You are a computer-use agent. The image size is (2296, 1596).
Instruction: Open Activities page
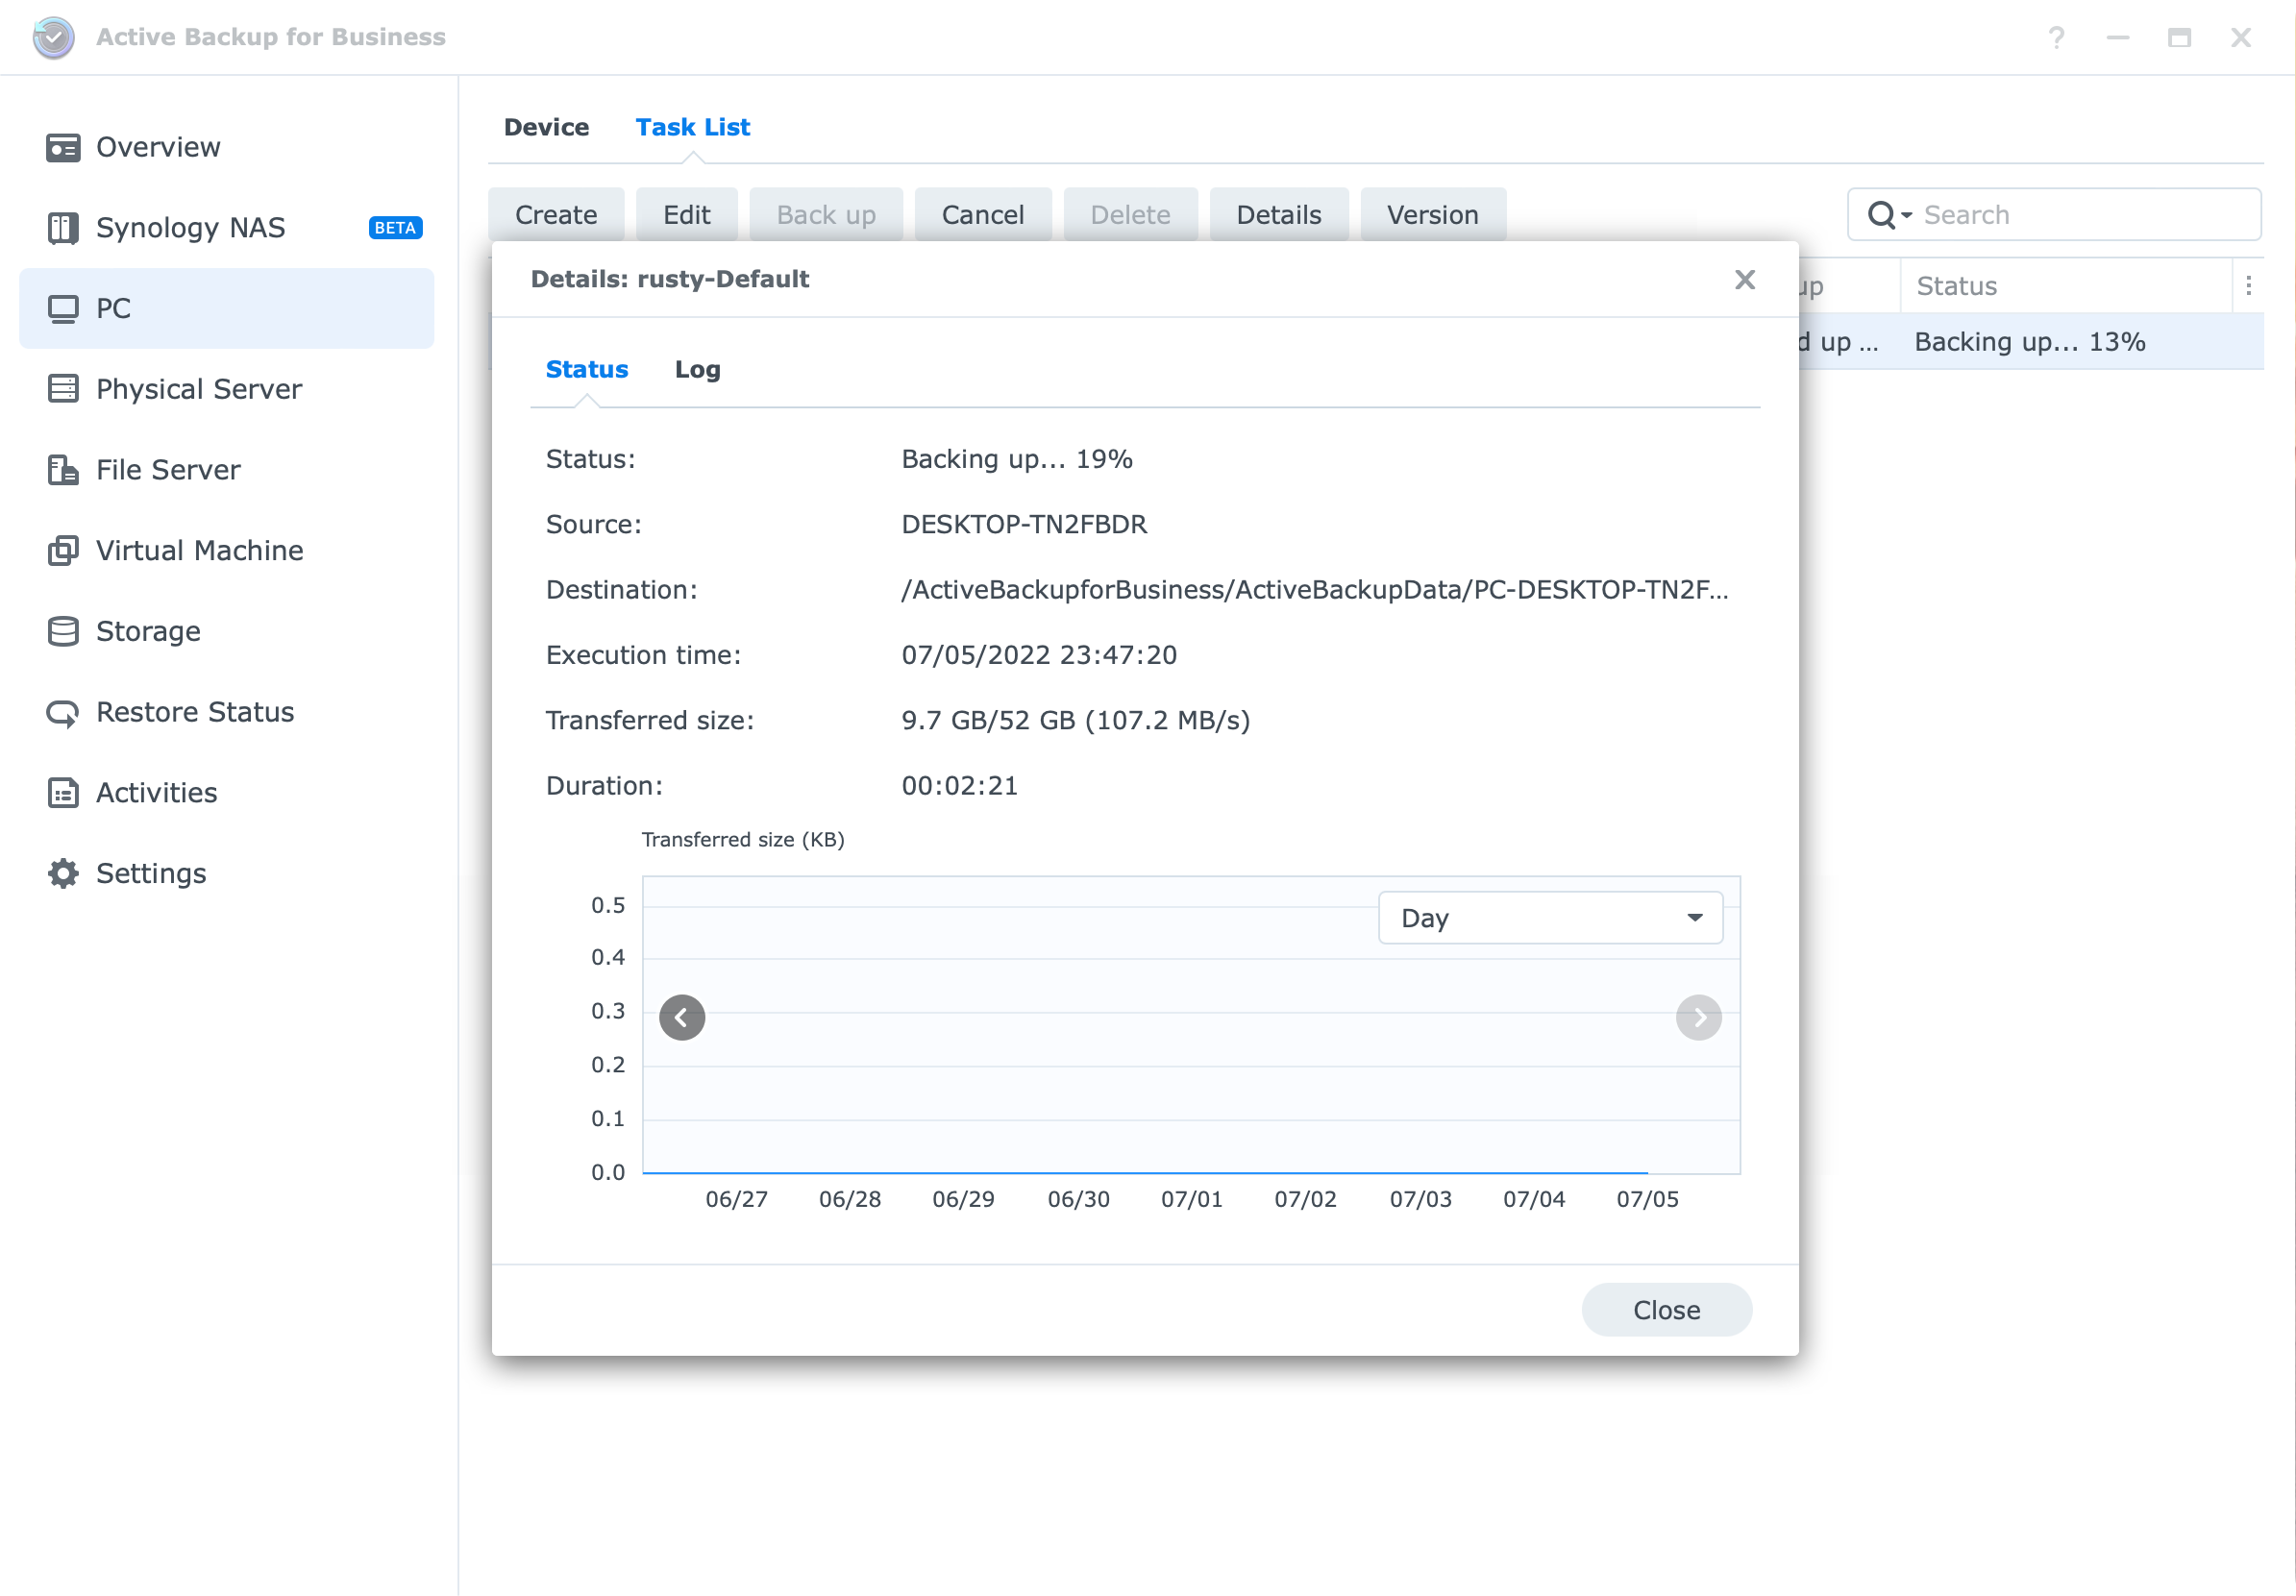pos(226,793)
